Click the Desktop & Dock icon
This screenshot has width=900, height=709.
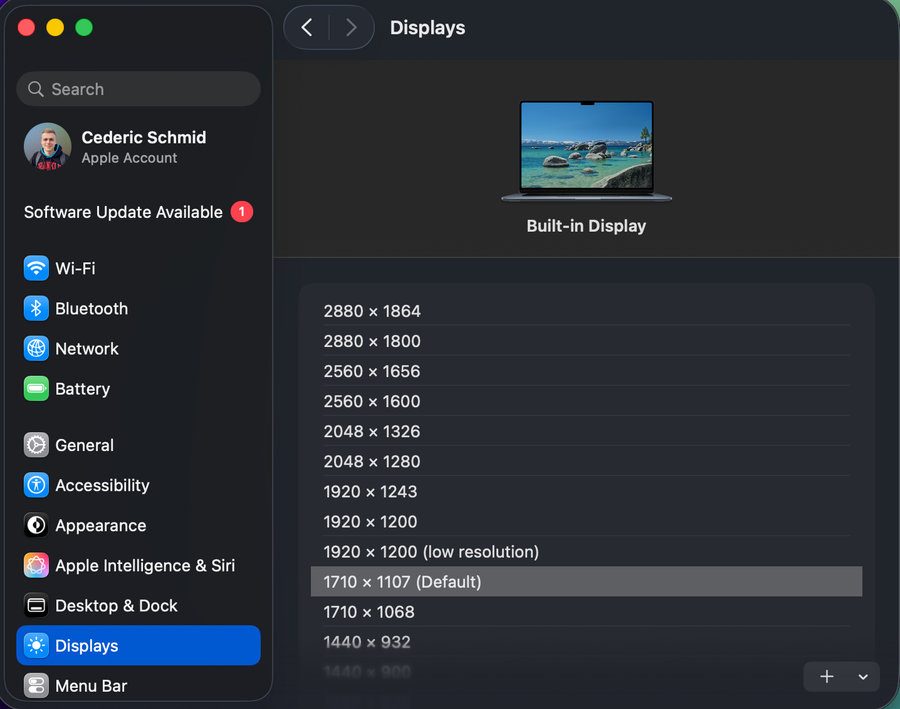tap(36, 606)
